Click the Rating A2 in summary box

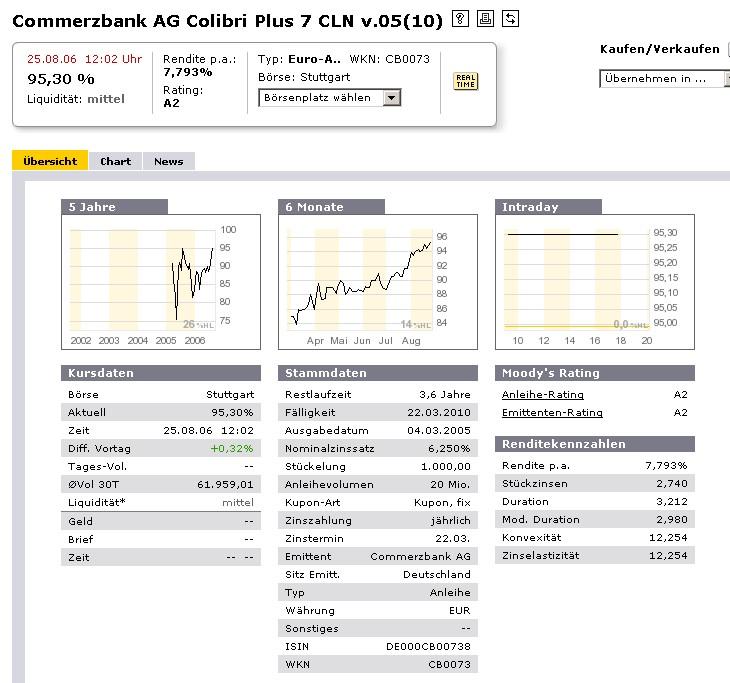tap(171, 103)
